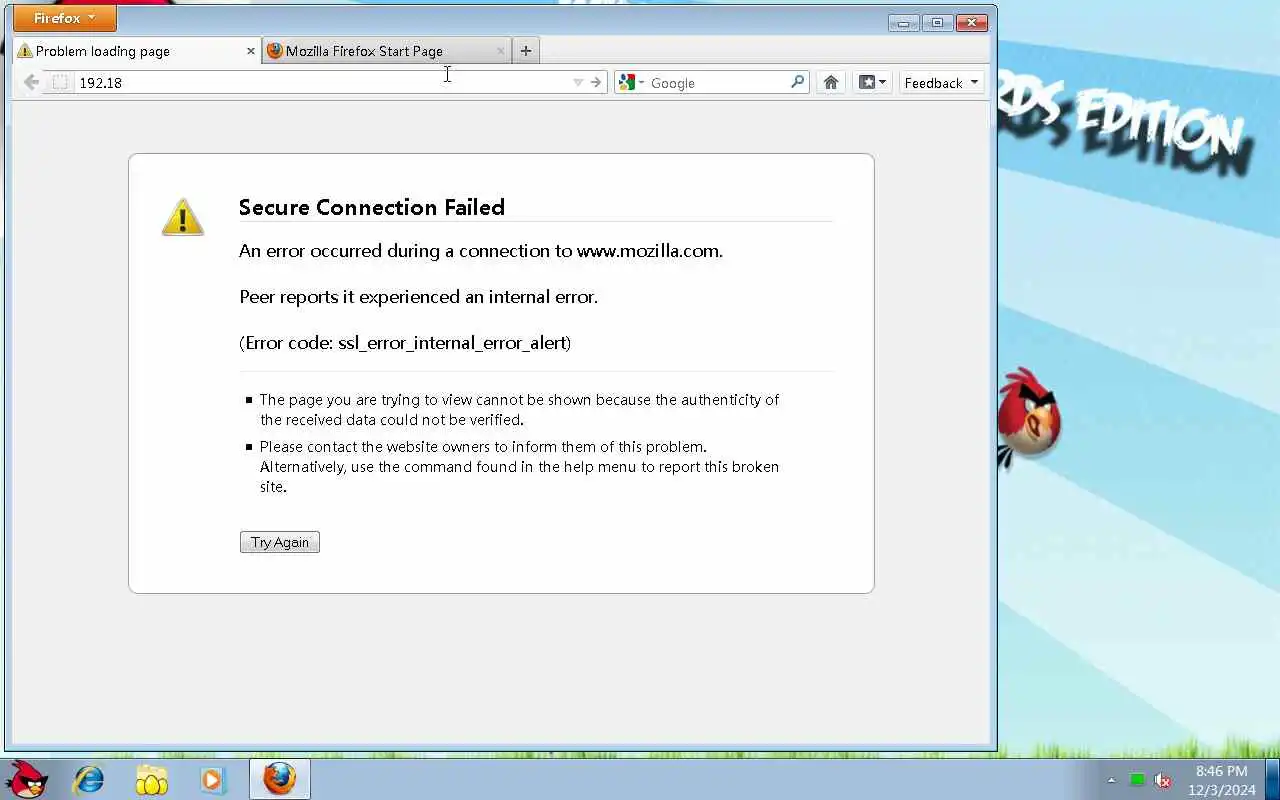Click the yellow warning triangle icon

point(183,217)
